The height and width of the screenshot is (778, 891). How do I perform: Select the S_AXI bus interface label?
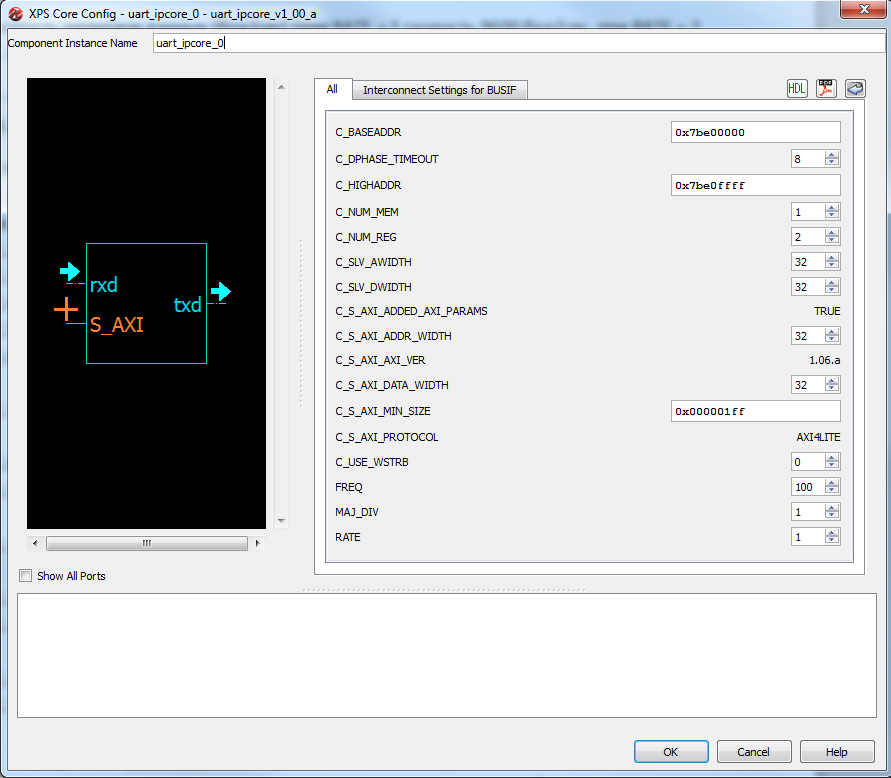click(116, 324)
